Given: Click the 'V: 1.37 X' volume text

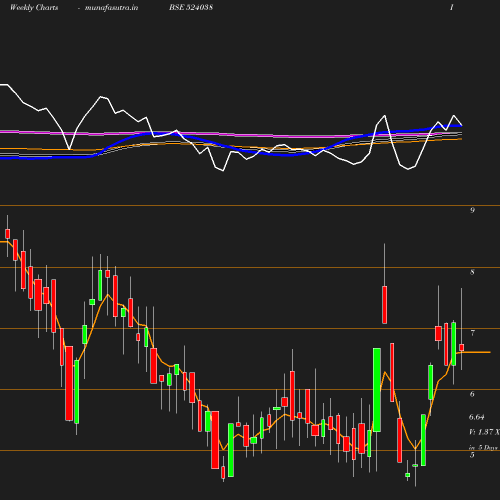Looking at the screenshot, I should coord(484,432).
